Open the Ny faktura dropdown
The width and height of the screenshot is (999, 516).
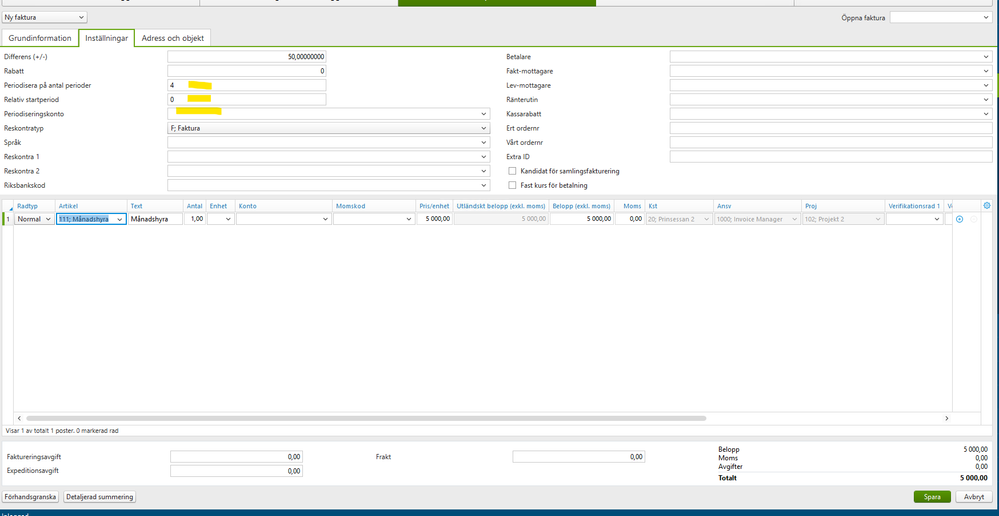(45, 17)
